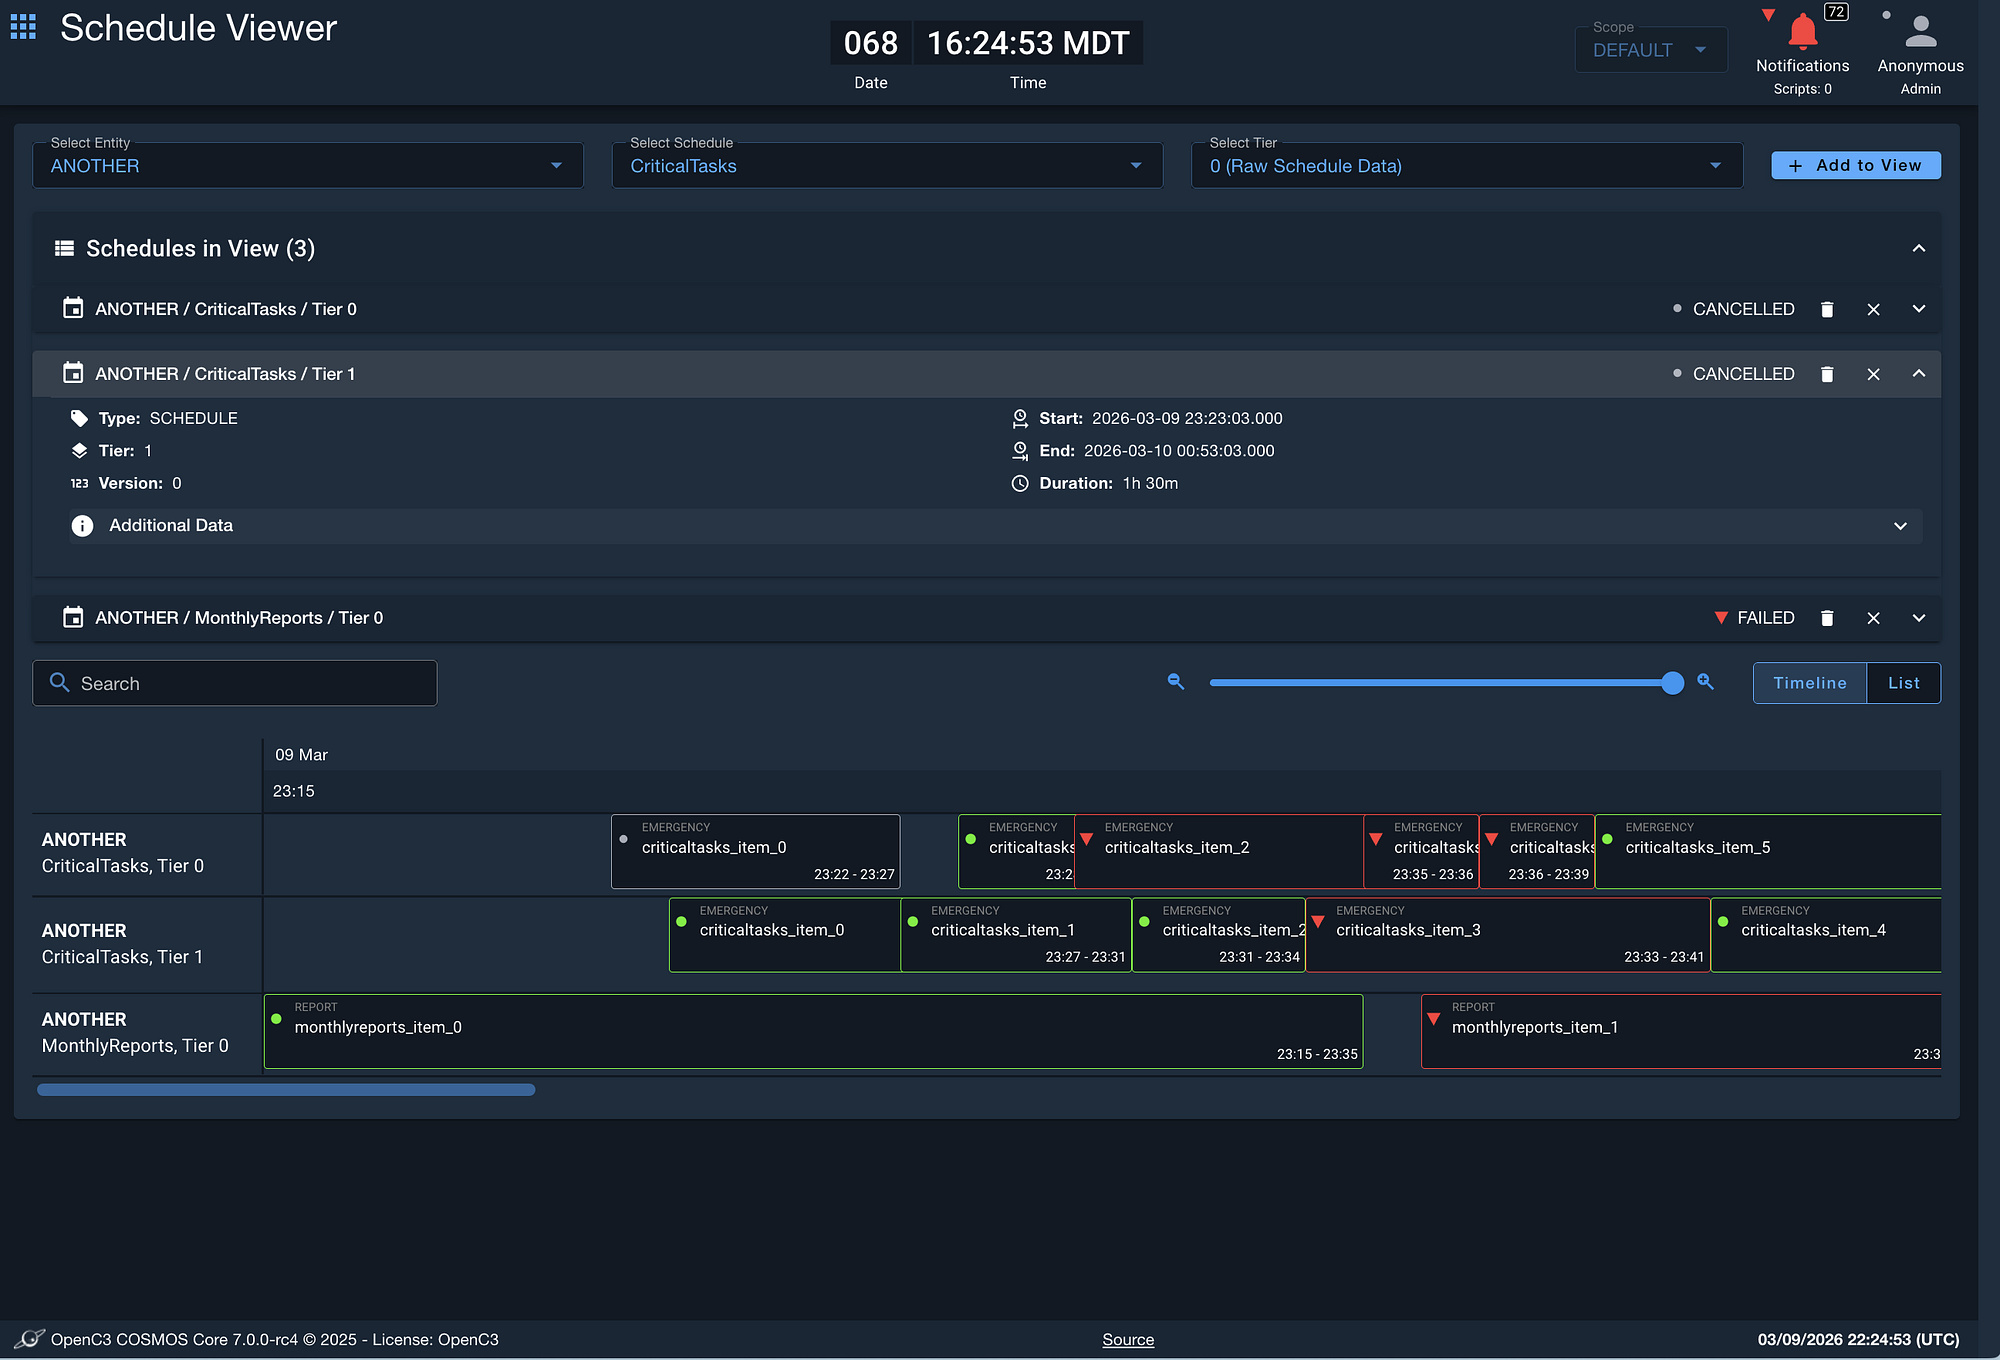Click the Version 123 icon
This screenshot has height=1360, width=2000.
coord(79,484)
